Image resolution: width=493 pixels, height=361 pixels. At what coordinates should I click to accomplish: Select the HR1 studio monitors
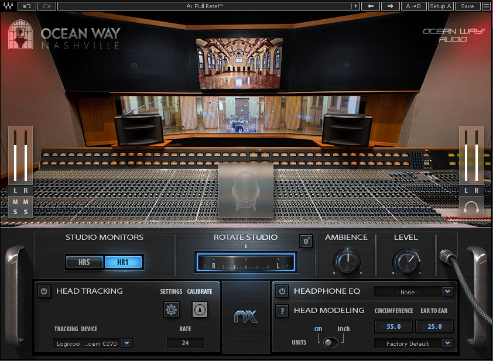(123, 262)
